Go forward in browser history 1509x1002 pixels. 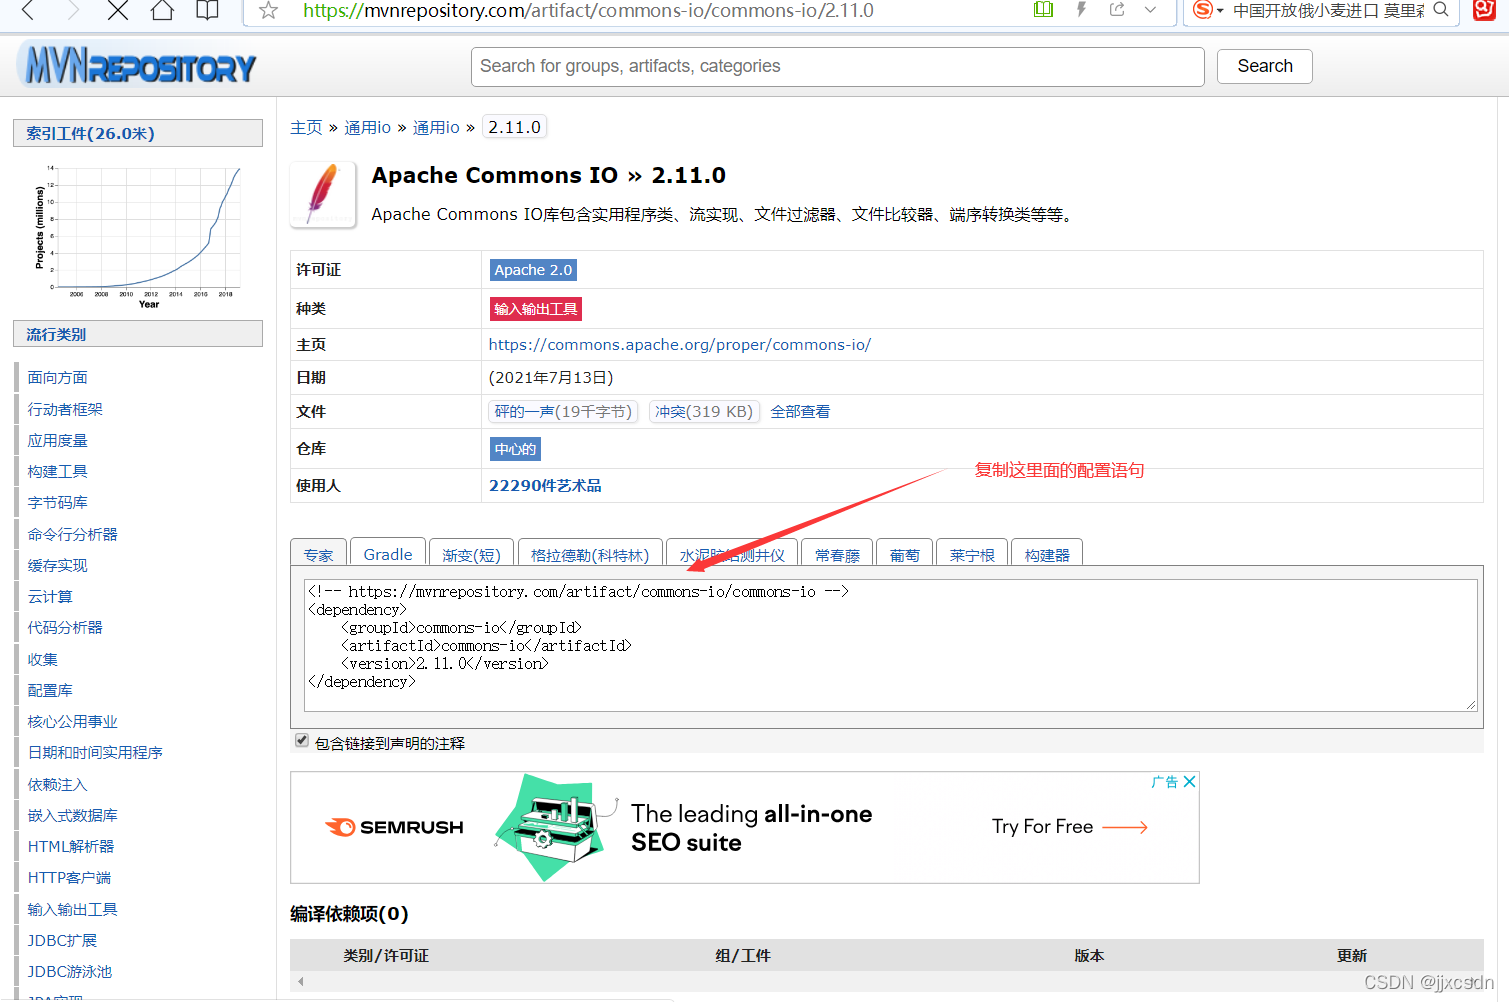pyautogui.click(x=72, y=11)
